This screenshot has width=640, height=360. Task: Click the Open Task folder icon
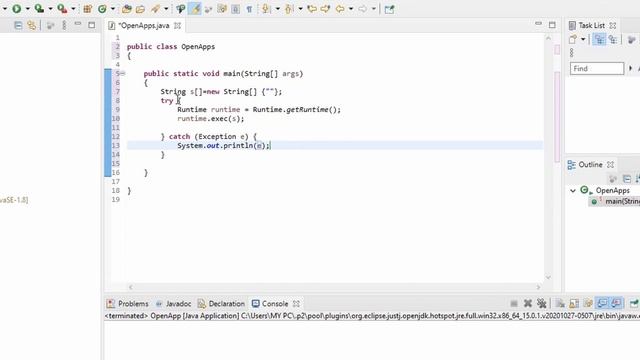pyautogui.click(x=140, y=9)
